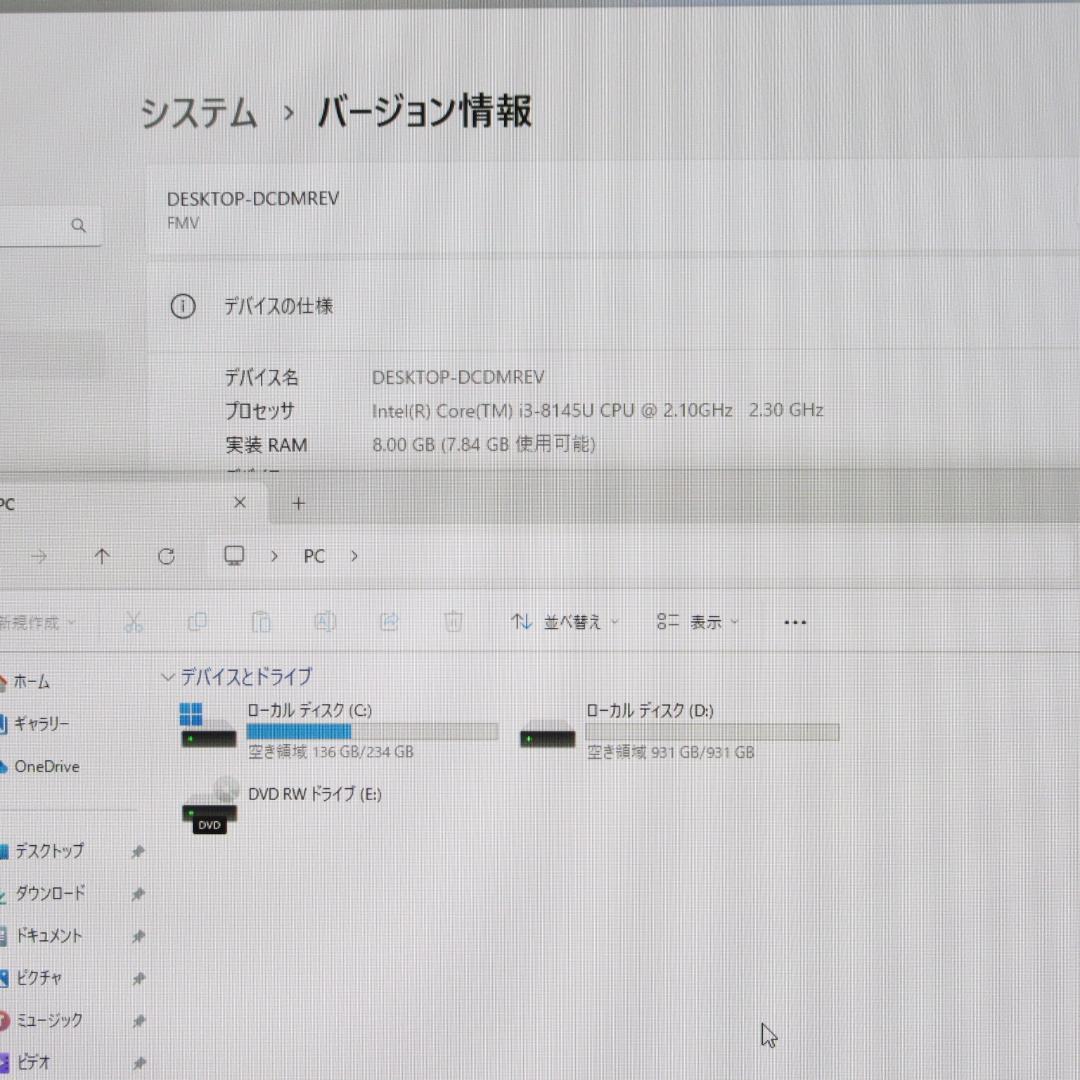The width and height of the screenshot is (1080, 1080).
Task: Select the Cut icon in Explorer toolbar
Action: click(x=135, y=622)
